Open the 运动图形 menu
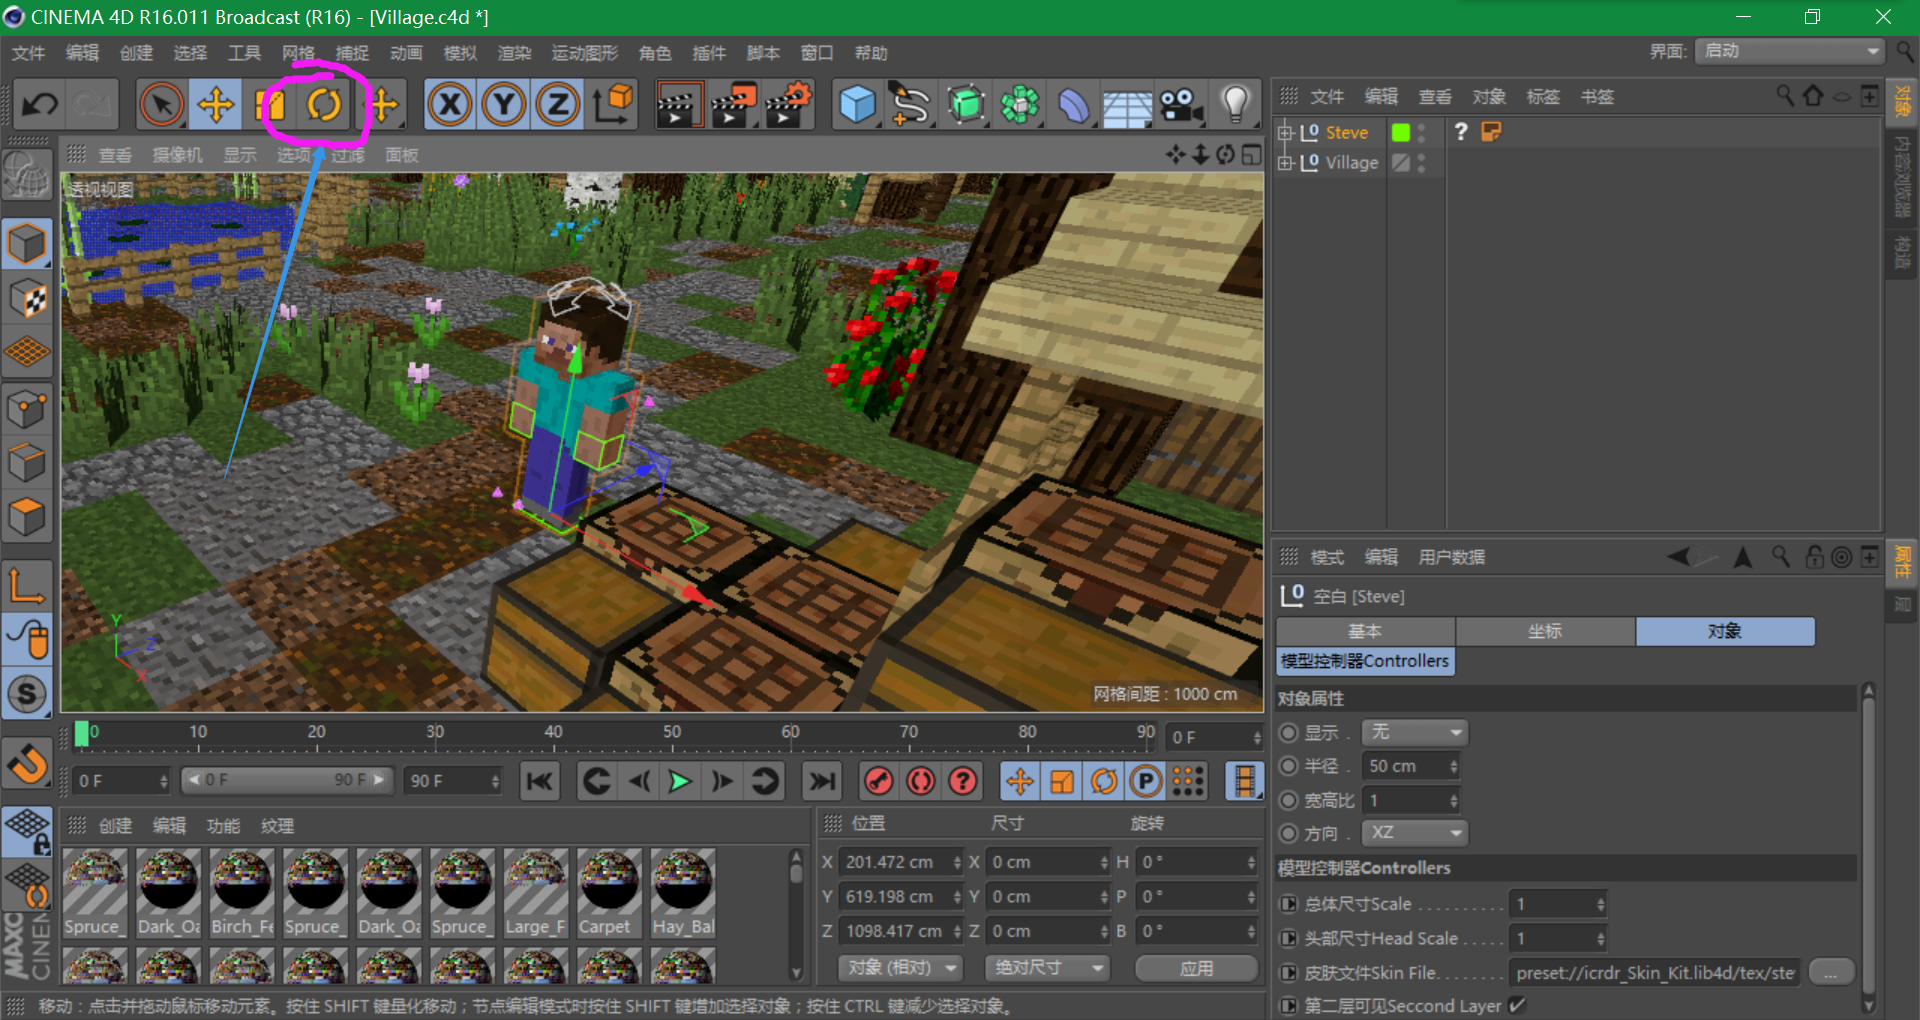1920x1020 pixels. point(585,53)
